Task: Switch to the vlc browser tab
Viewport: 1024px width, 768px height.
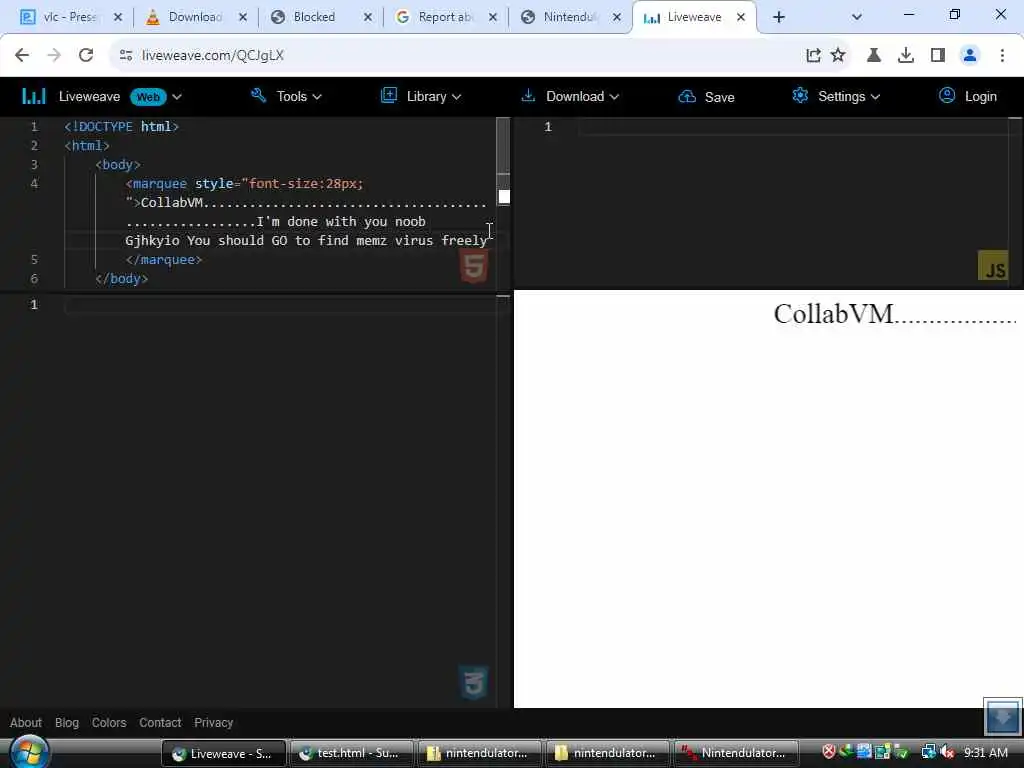Action: [x=70, y=17]
